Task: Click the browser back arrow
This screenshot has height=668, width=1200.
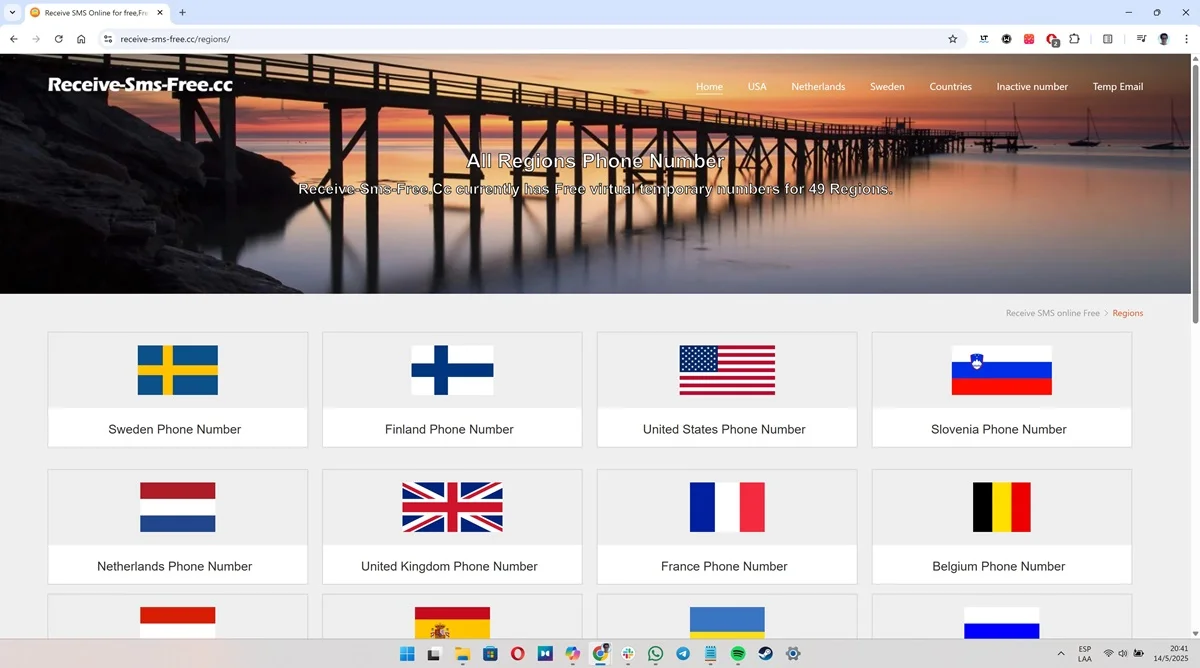Action: click(x=14, y=39)
